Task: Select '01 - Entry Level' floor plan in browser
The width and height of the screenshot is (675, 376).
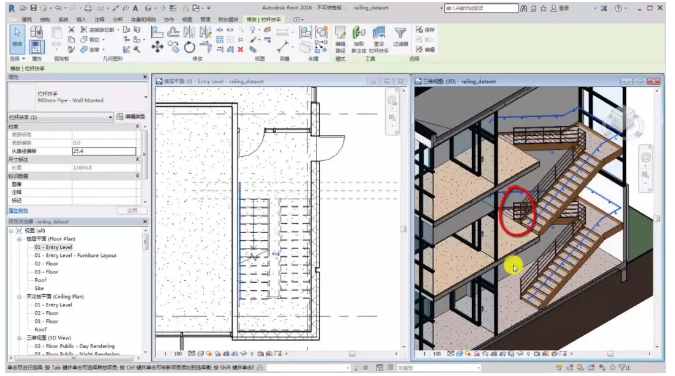Action: pyautogui.click(x=53, y=247)
